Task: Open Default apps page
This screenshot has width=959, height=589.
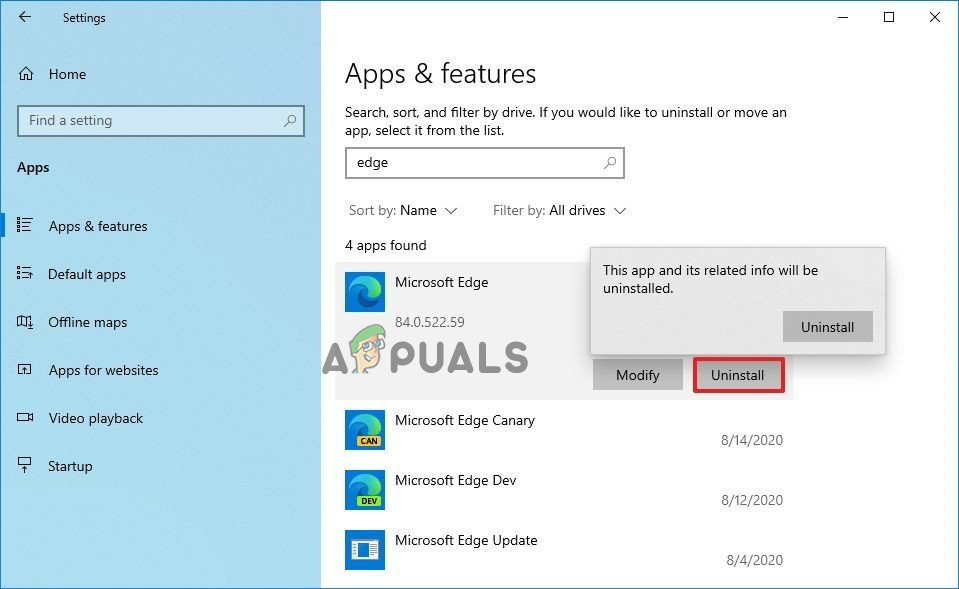Action: (87, 274)
